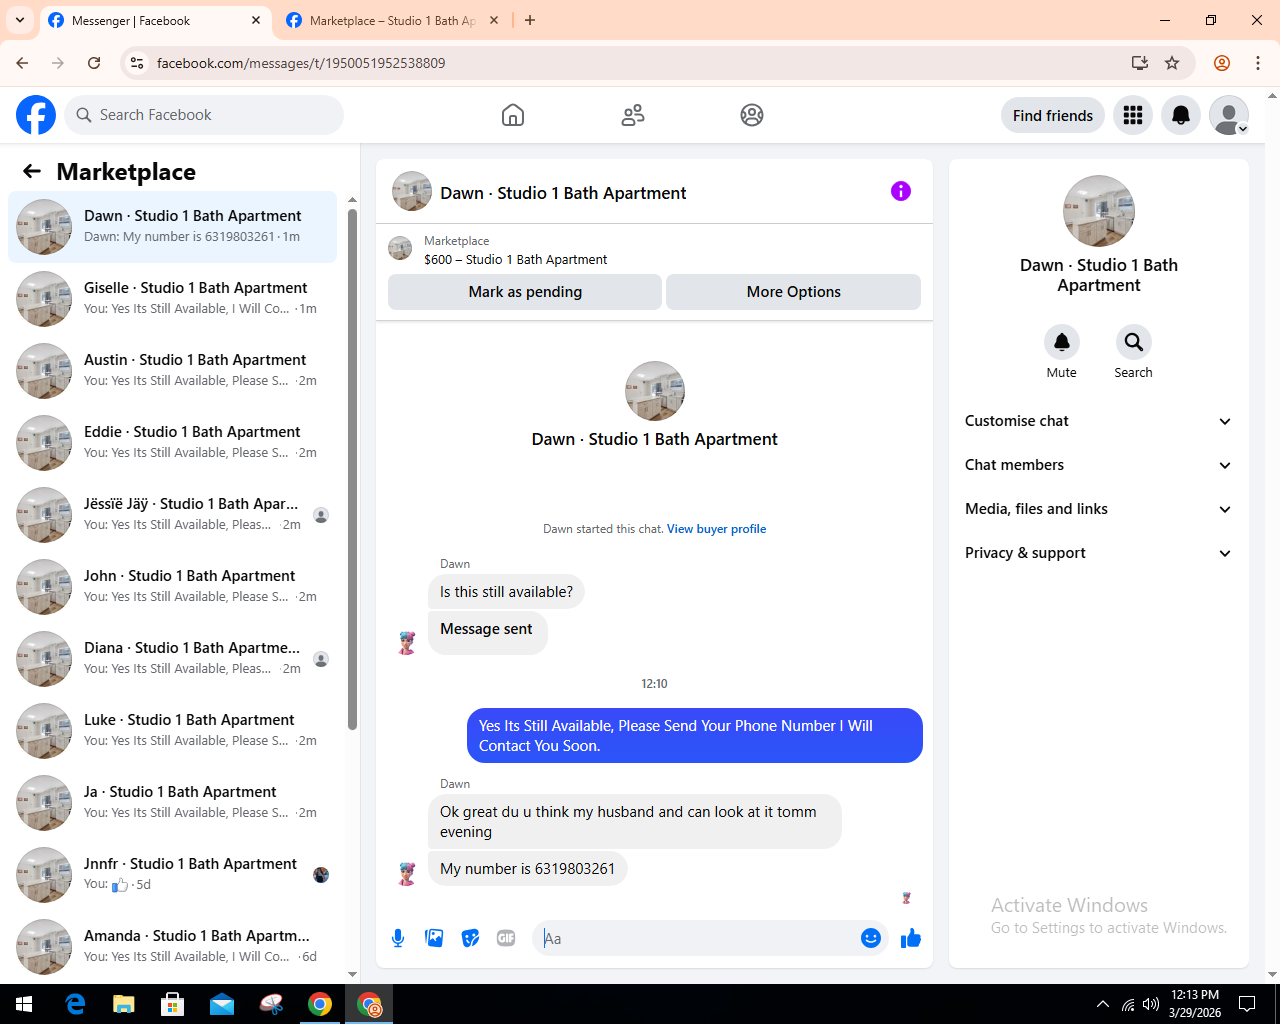Screen dimensions: 1280x1024
Task: Click the listing thumbnail in right panel
Action: click(1099, 211)
